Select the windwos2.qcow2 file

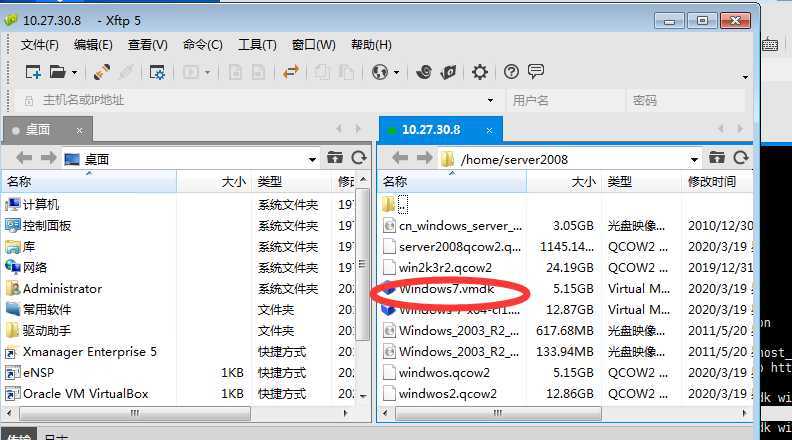click(x=440, y=394)
